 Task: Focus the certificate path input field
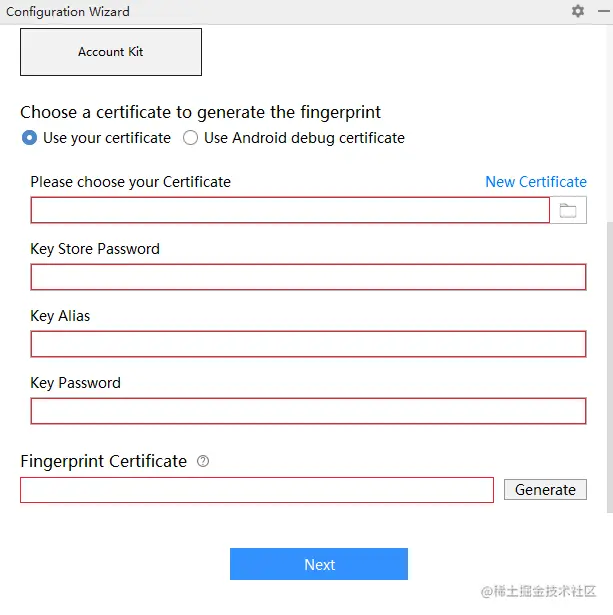(290, 210)
